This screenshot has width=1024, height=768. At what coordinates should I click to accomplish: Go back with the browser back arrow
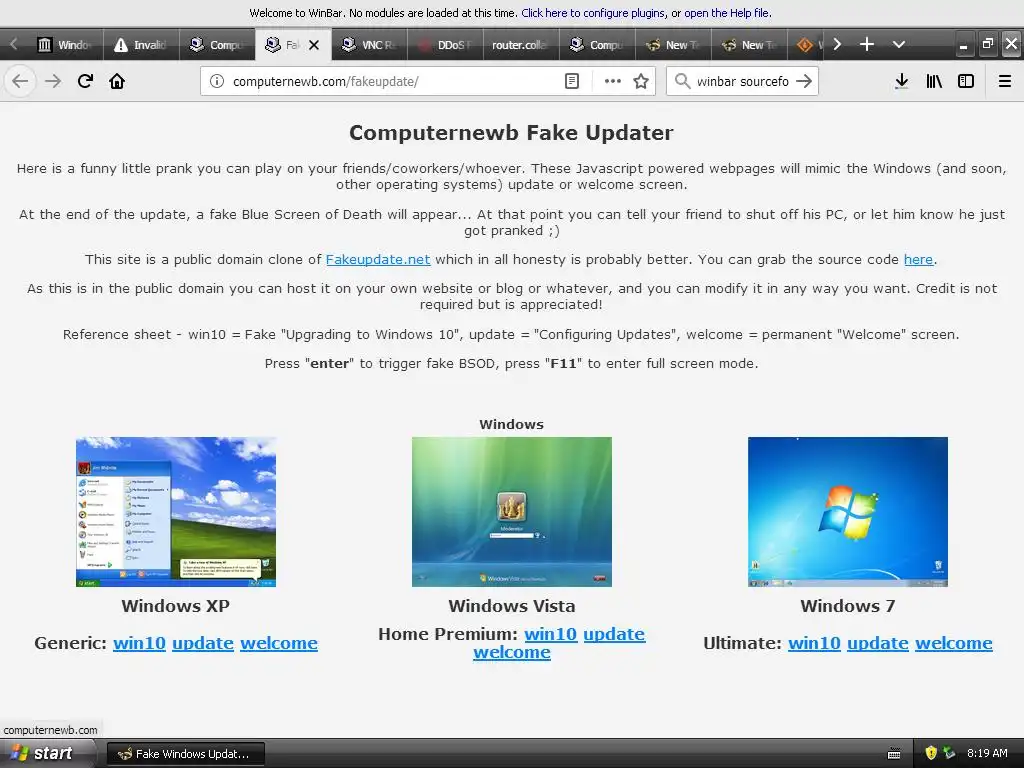(20, 81)
